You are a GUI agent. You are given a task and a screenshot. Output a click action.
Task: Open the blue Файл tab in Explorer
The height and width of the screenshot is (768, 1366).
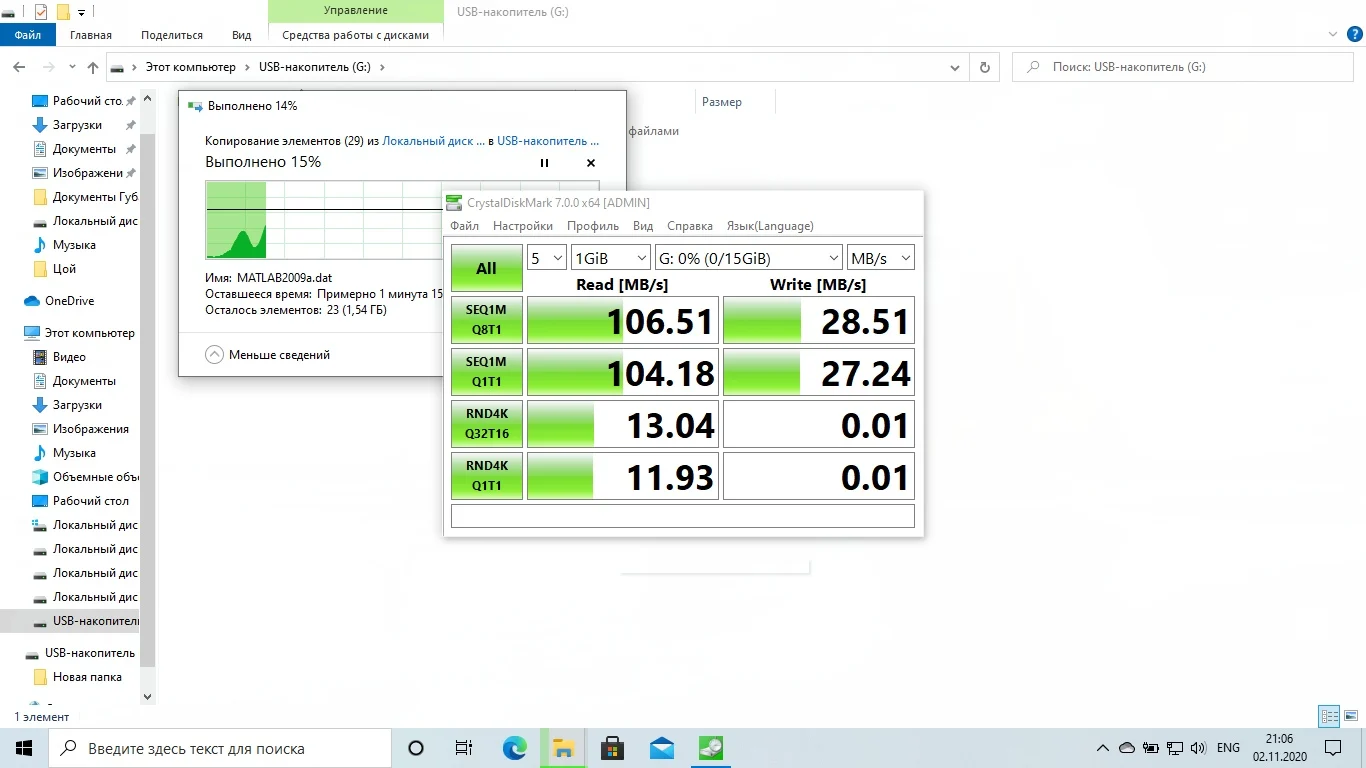28,35
